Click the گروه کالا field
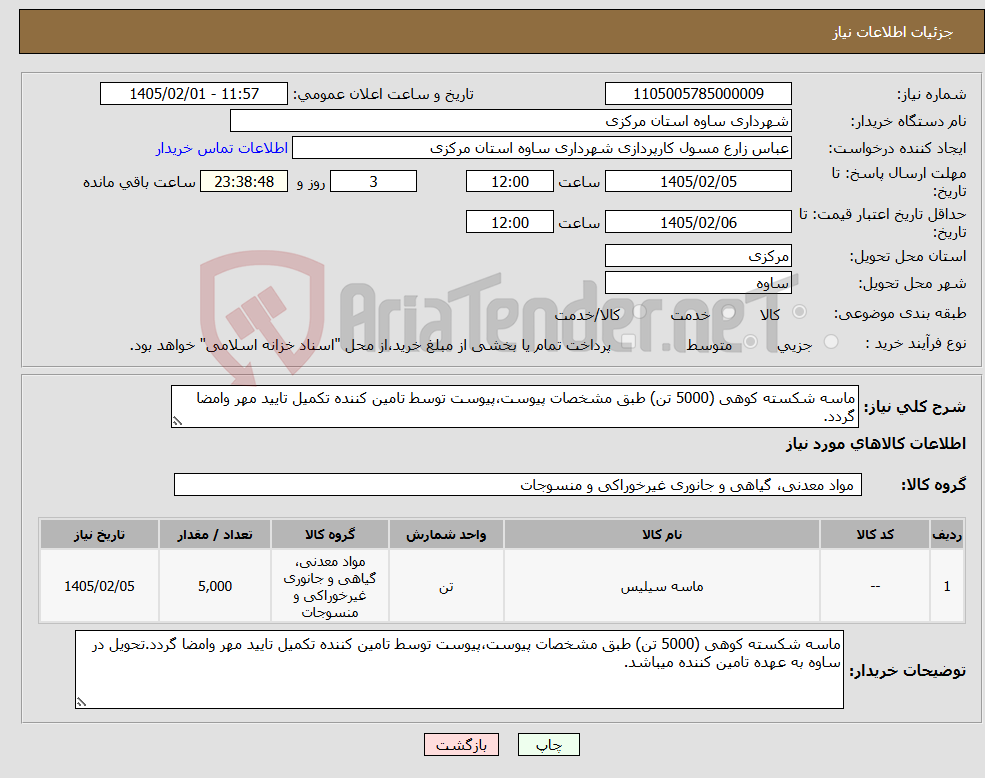 pyautogui.click(x=518, y=485)
